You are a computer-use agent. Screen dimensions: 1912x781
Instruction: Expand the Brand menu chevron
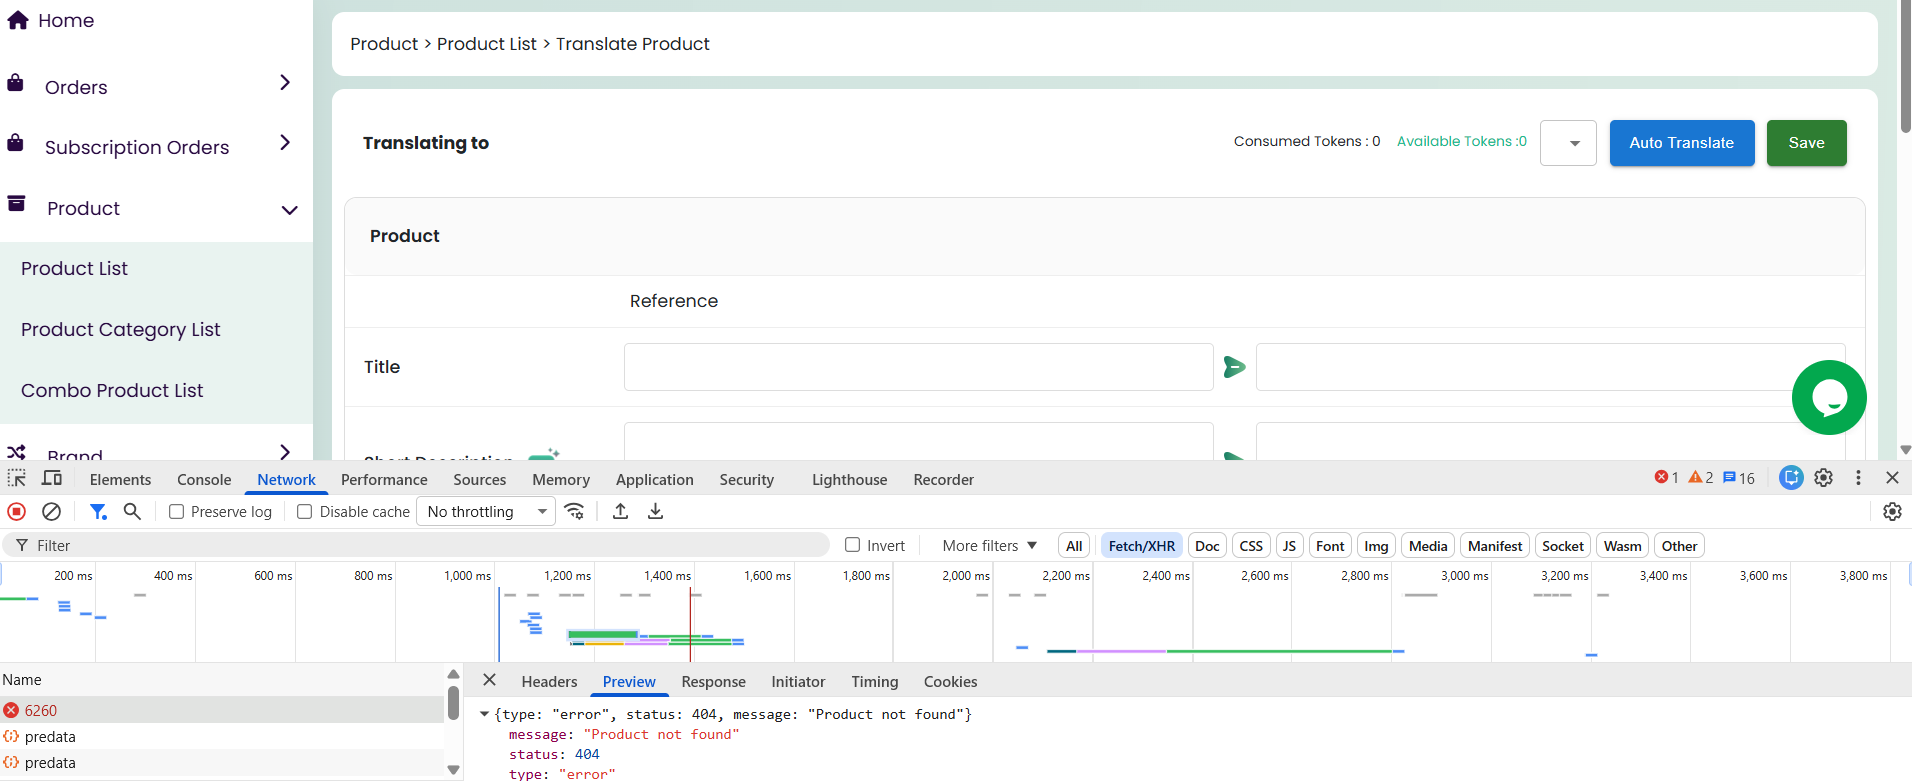point(285,452)
